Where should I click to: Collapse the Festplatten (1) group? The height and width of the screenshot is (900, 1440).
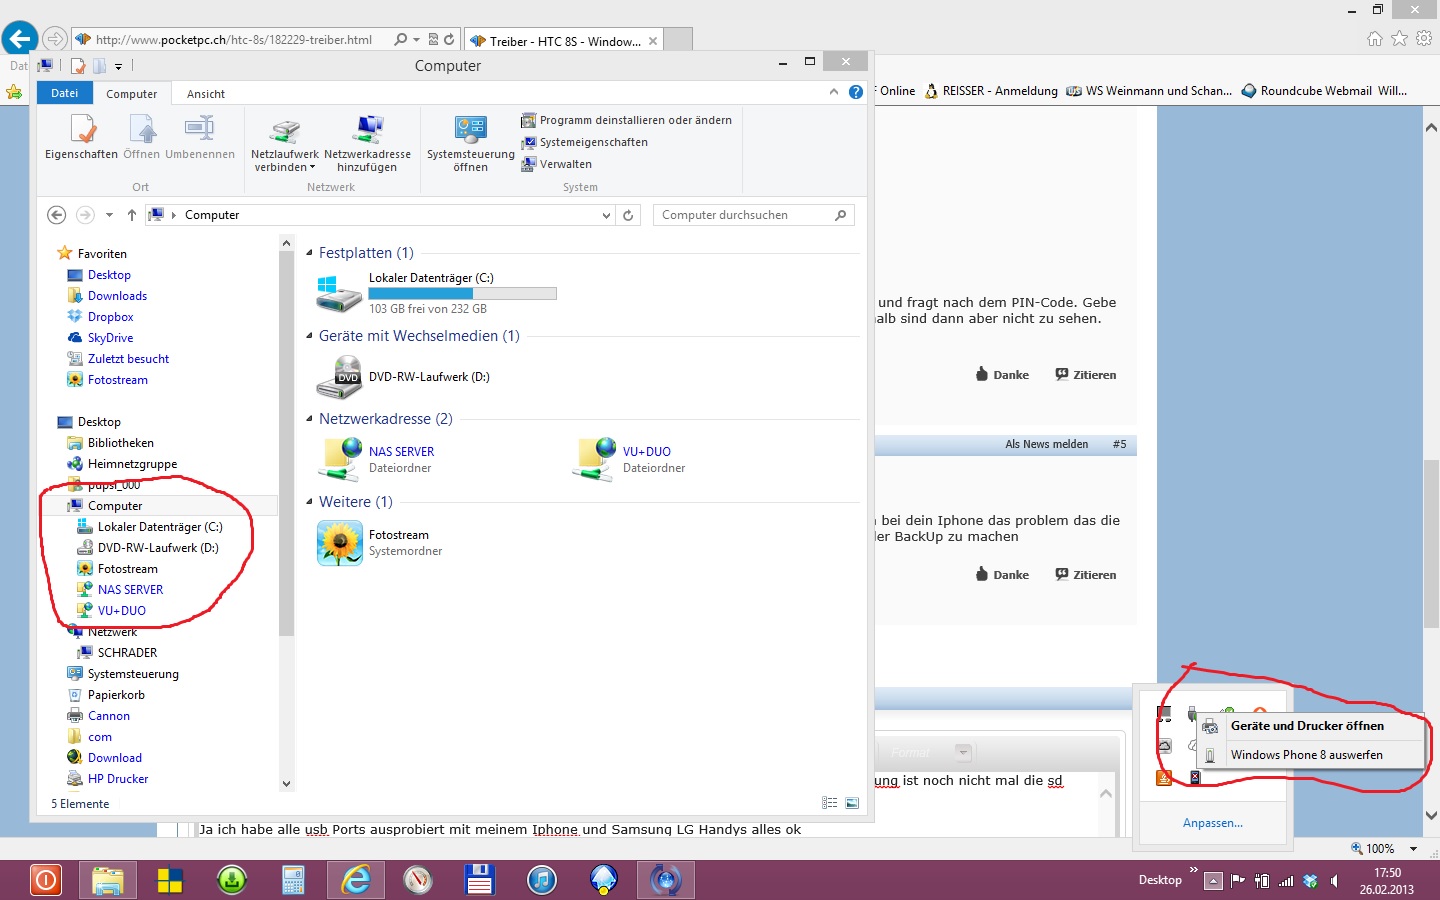tap(309, 253)
